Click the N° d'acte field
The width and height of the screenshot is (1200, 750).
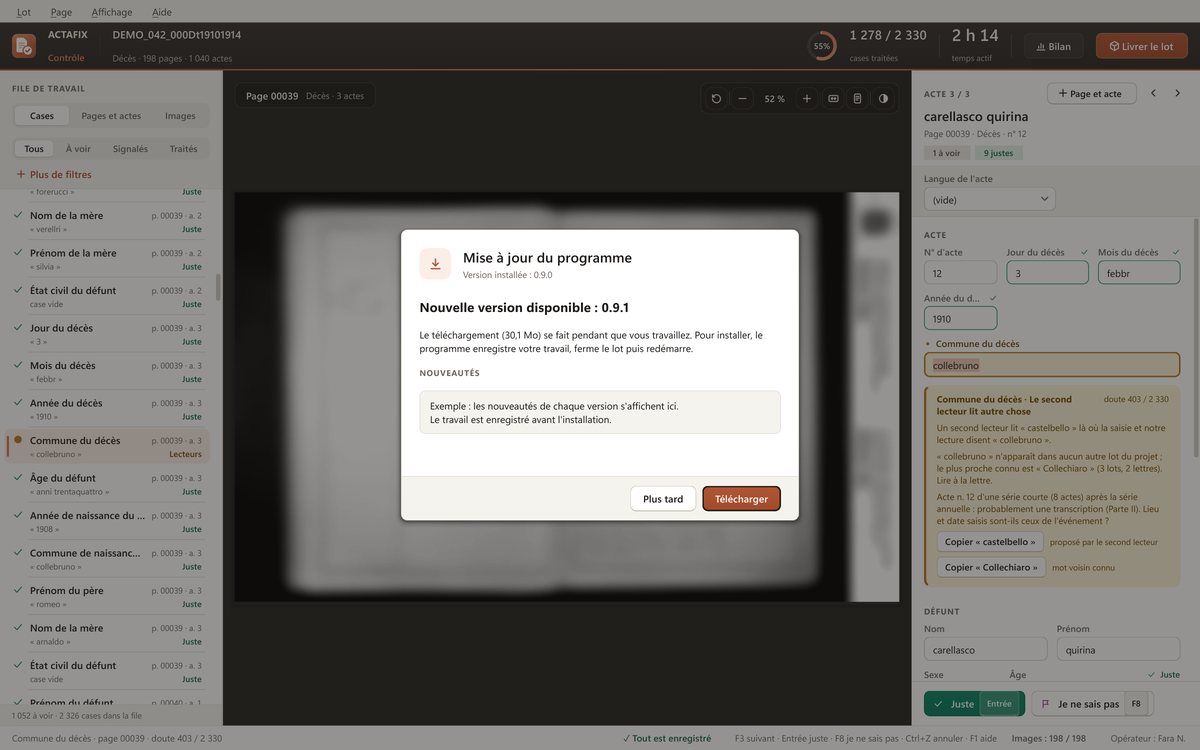click(x=961, y=273)
